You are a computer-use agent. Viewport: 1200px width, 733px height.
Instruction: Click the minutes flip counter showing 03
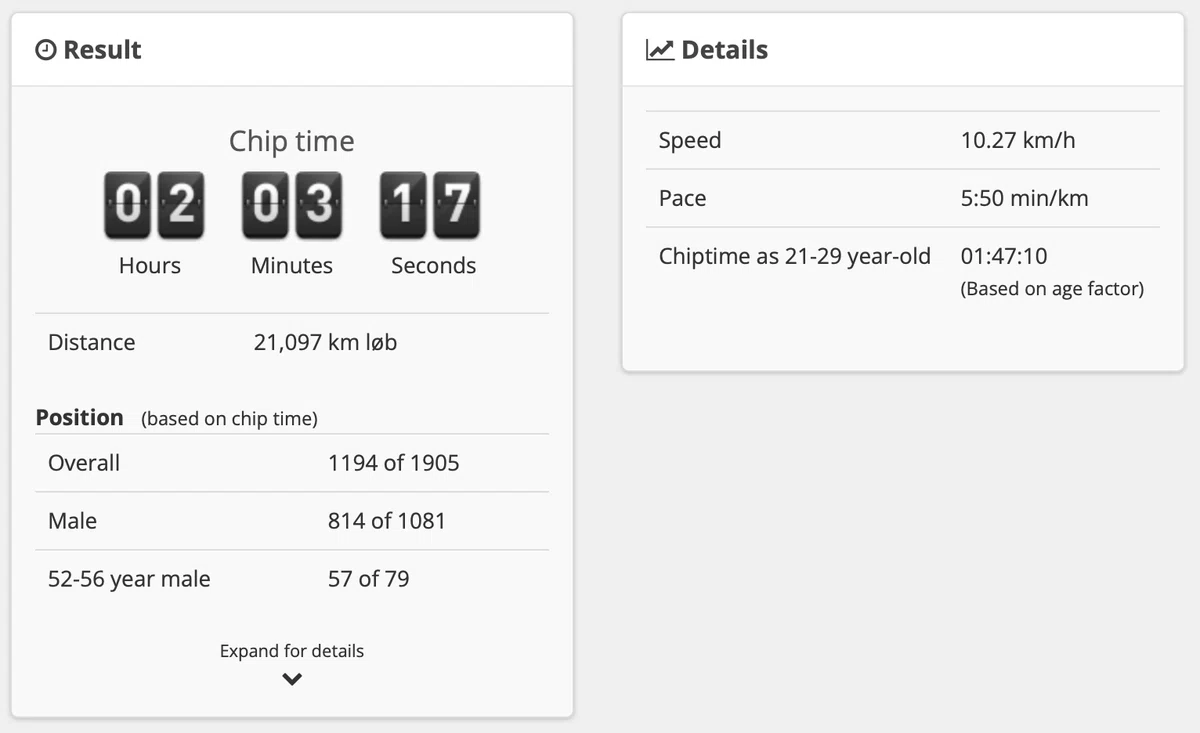292,205
